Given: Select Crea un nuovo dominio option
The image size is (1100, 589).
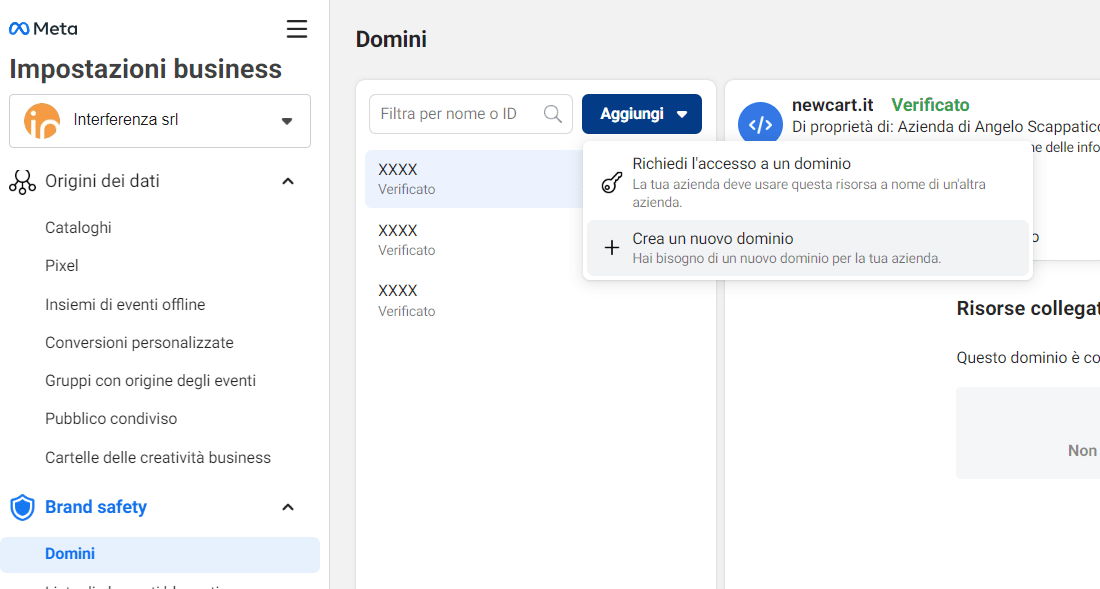Looking at the screenshot, I should [807, 248].
